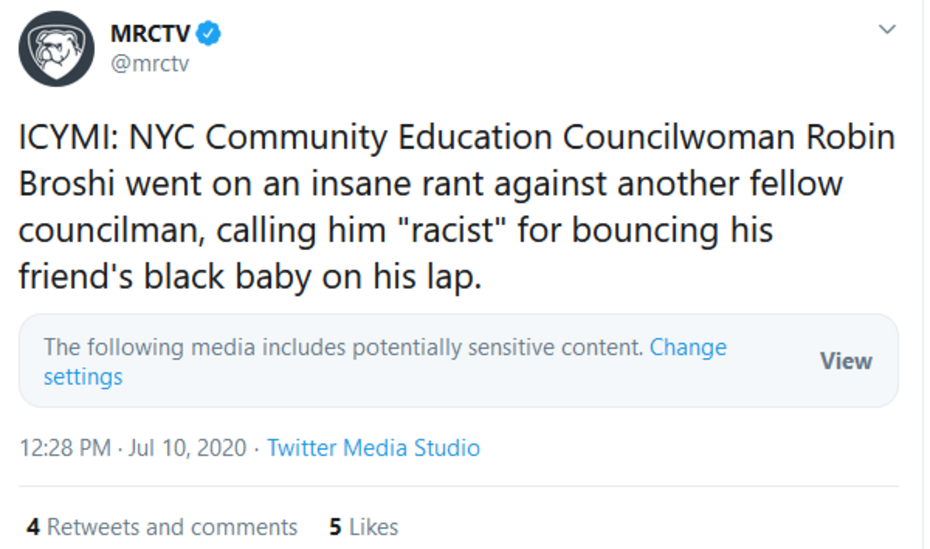Click the tweet's last line about the baby
Viewport: 930px width, 549px height.
(x=250, y=277)
